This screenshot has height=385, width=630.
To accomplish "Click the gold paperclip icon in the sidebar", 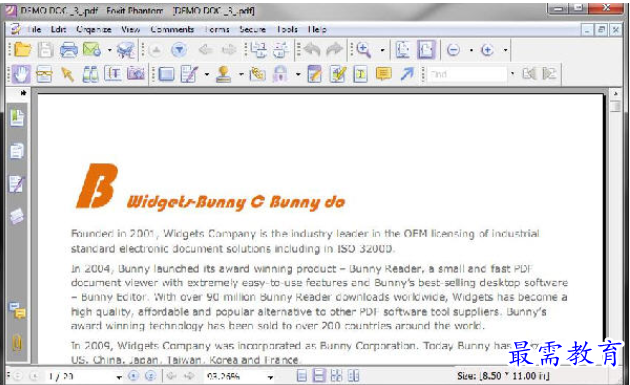I will (17, 344).
